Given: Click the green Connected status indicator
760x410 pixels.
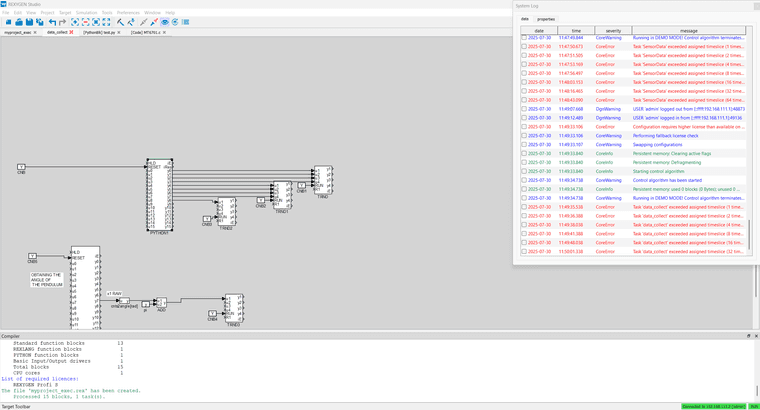Looking at the screenshot, I should coord(713,407).
